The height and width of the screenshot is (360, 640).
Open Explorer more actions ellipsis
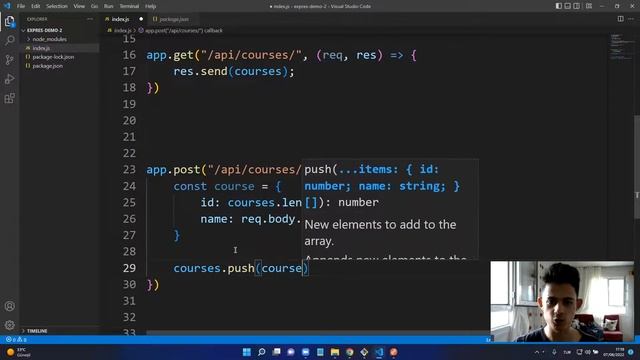[x=90, y=19]
